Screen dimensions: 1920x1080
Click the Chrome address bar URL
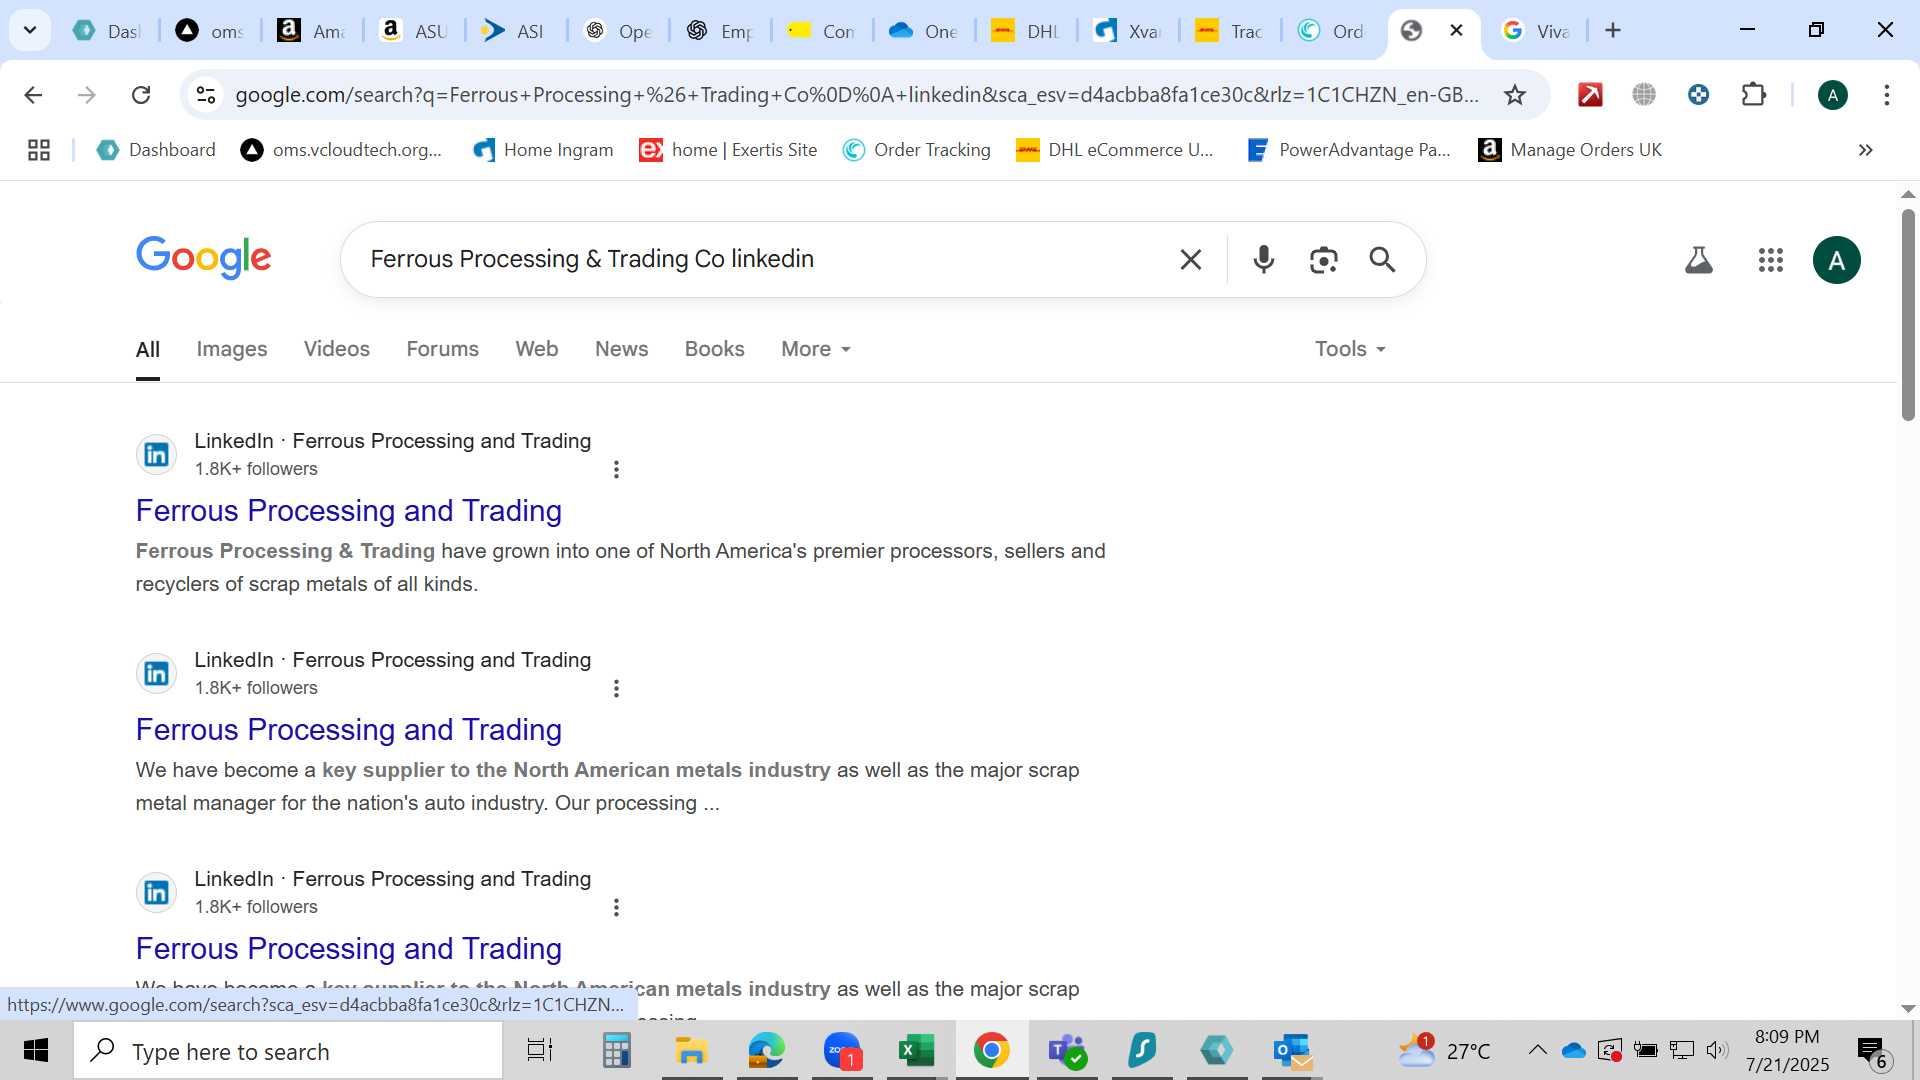point(856,95)
